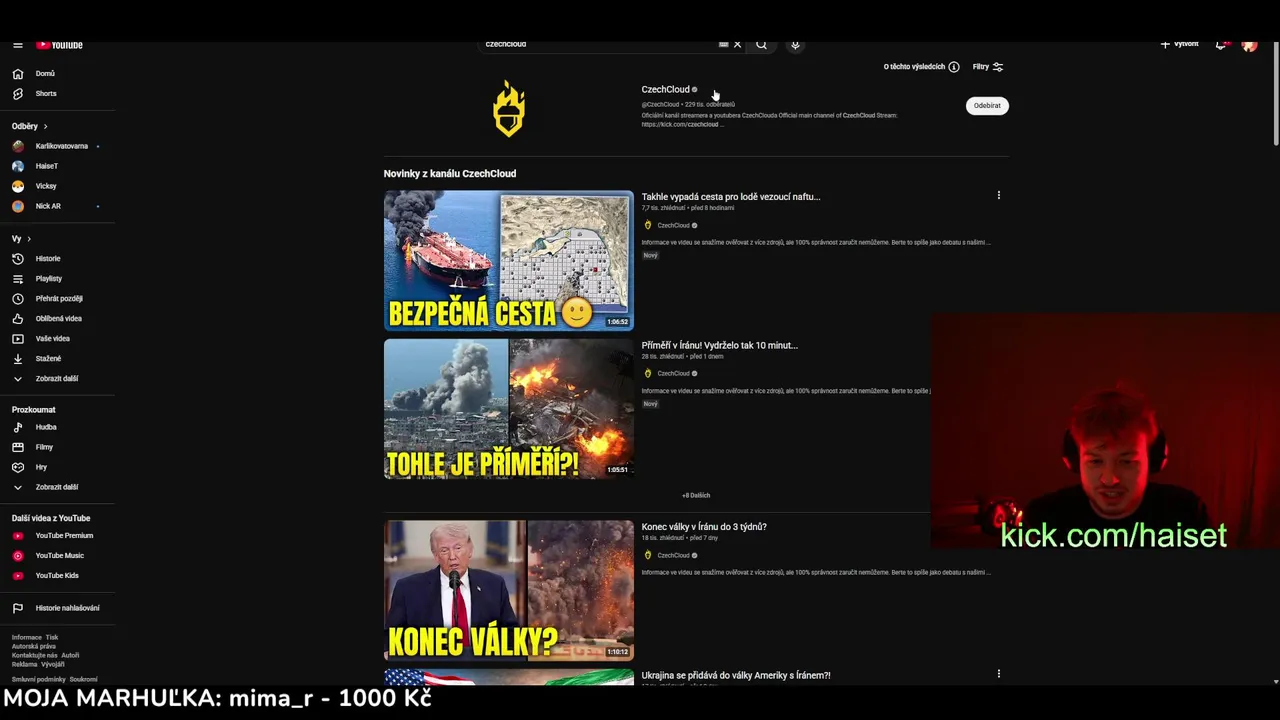Open video title Příměří v Íránu
Image resolution: width=1280 pixels, height=720 pixels.
(719, 345)
